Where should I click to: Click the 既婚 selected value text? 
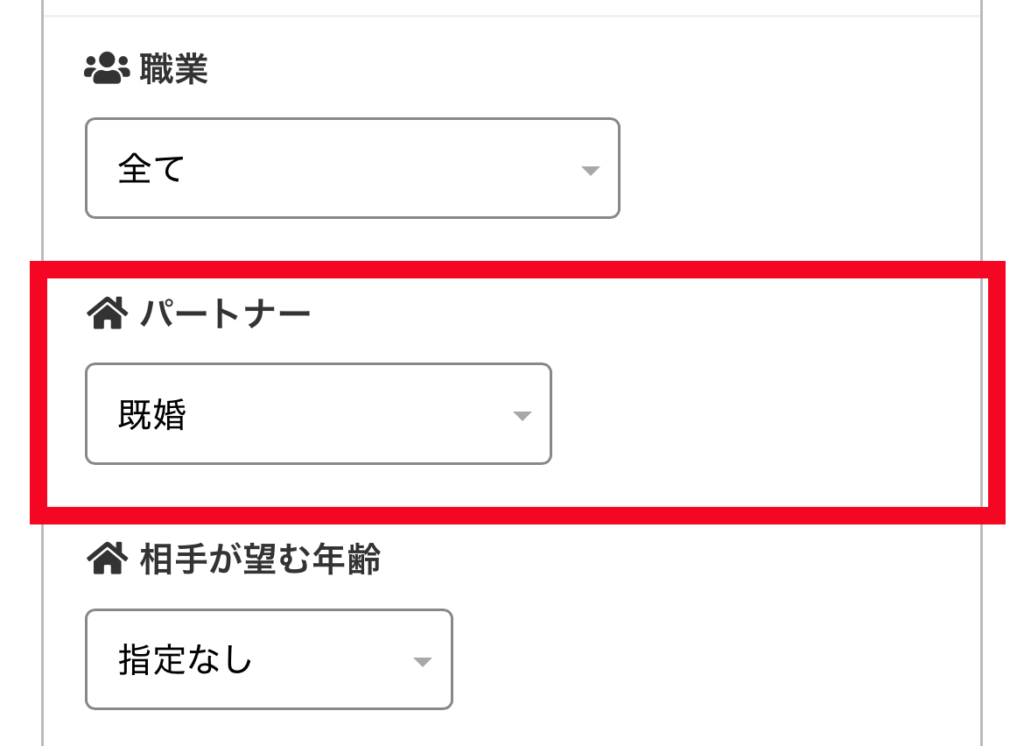point(151,415)
